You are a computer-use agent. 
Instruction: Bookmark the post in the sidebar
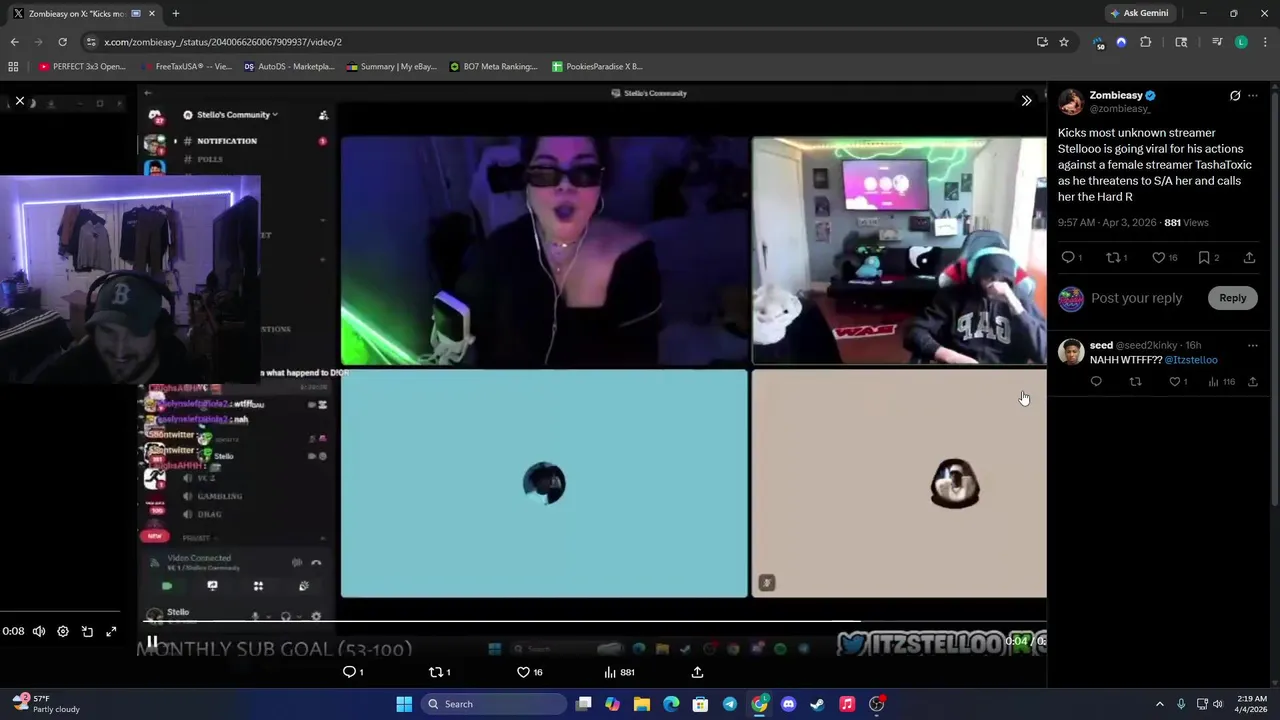click(1204, 258)
